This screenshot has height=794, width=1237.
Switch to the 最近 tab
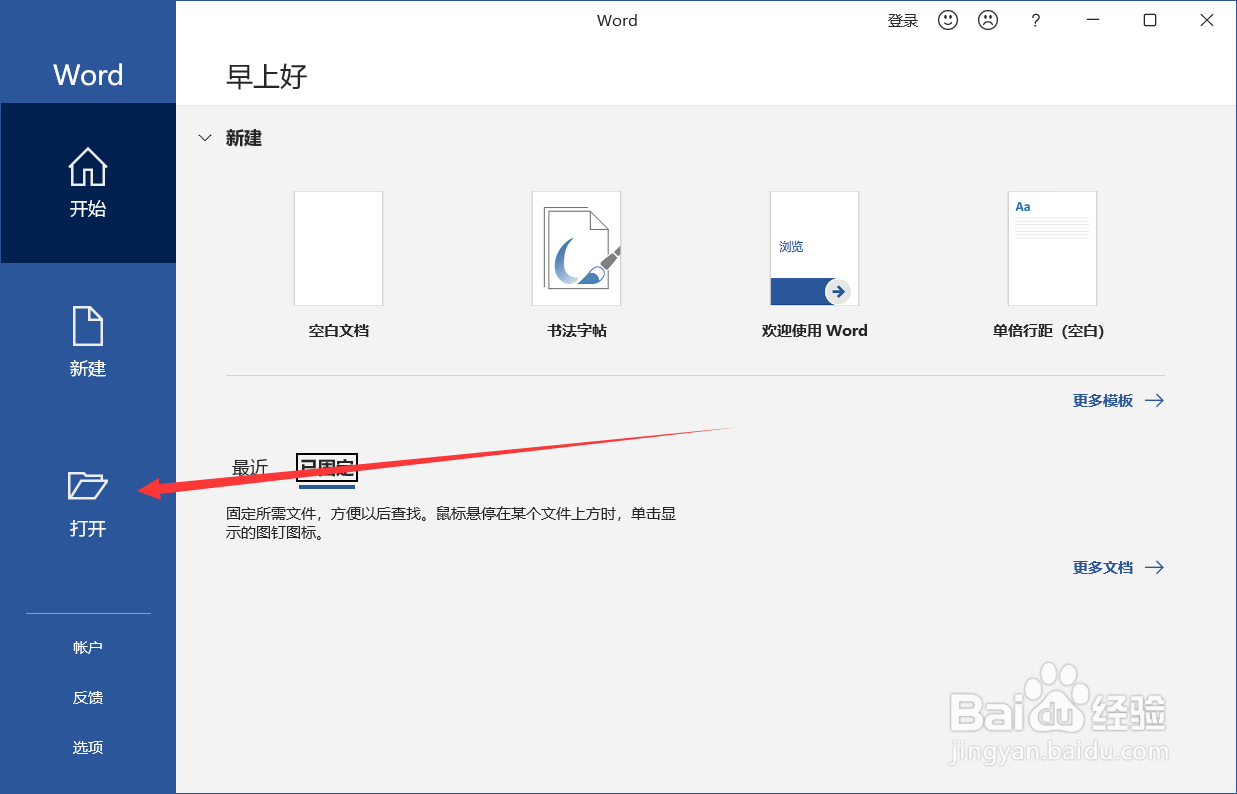249,467
